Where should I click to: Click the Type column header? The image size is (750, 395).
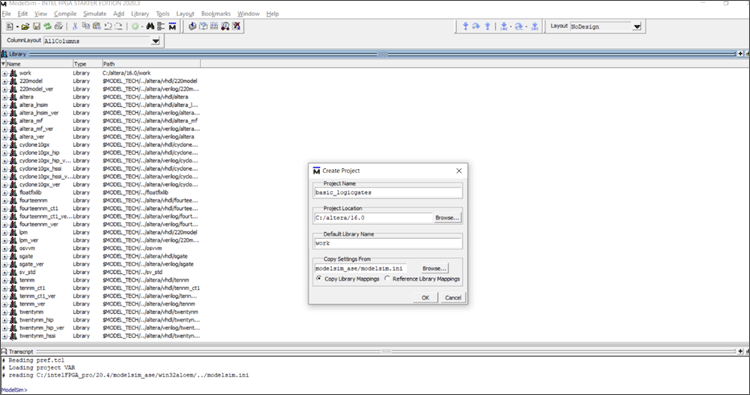[x=87, y=64]
